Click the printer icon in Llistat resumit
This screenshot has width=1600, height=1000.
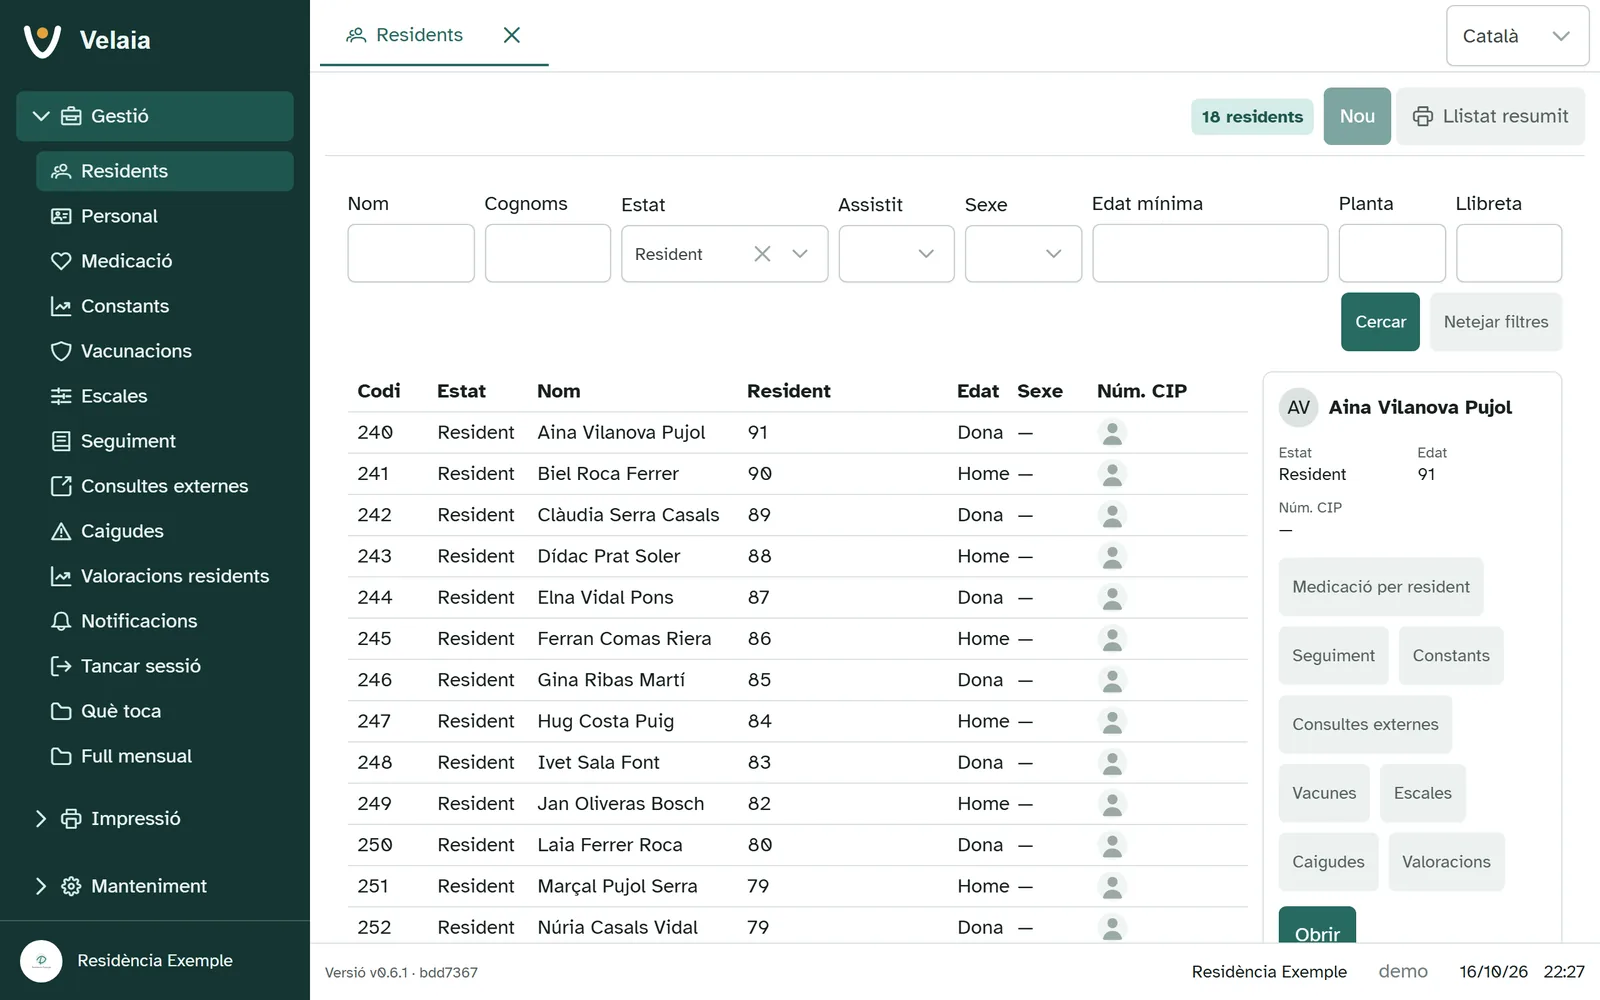(1422, 117)
